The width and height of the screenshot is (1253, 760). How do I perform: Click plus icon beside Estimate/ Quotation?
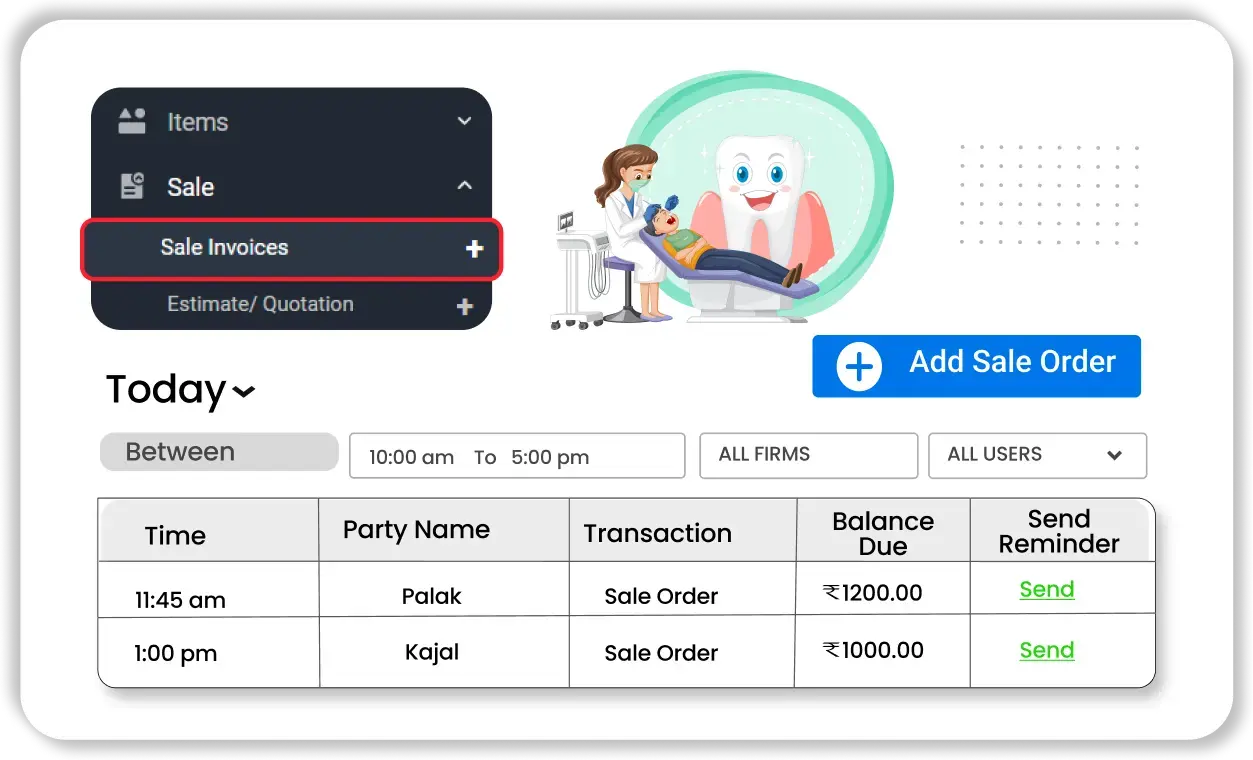464,307
